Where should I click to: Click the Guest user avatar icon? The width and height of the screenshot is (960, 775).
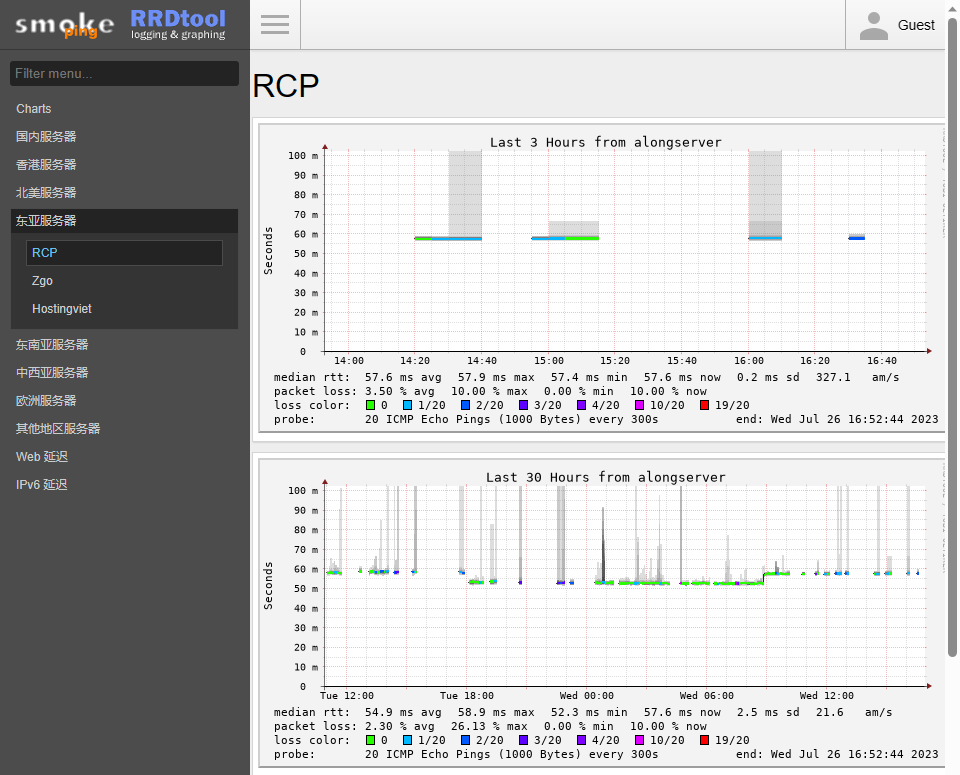pyautogui.click(x=873, y=26)
